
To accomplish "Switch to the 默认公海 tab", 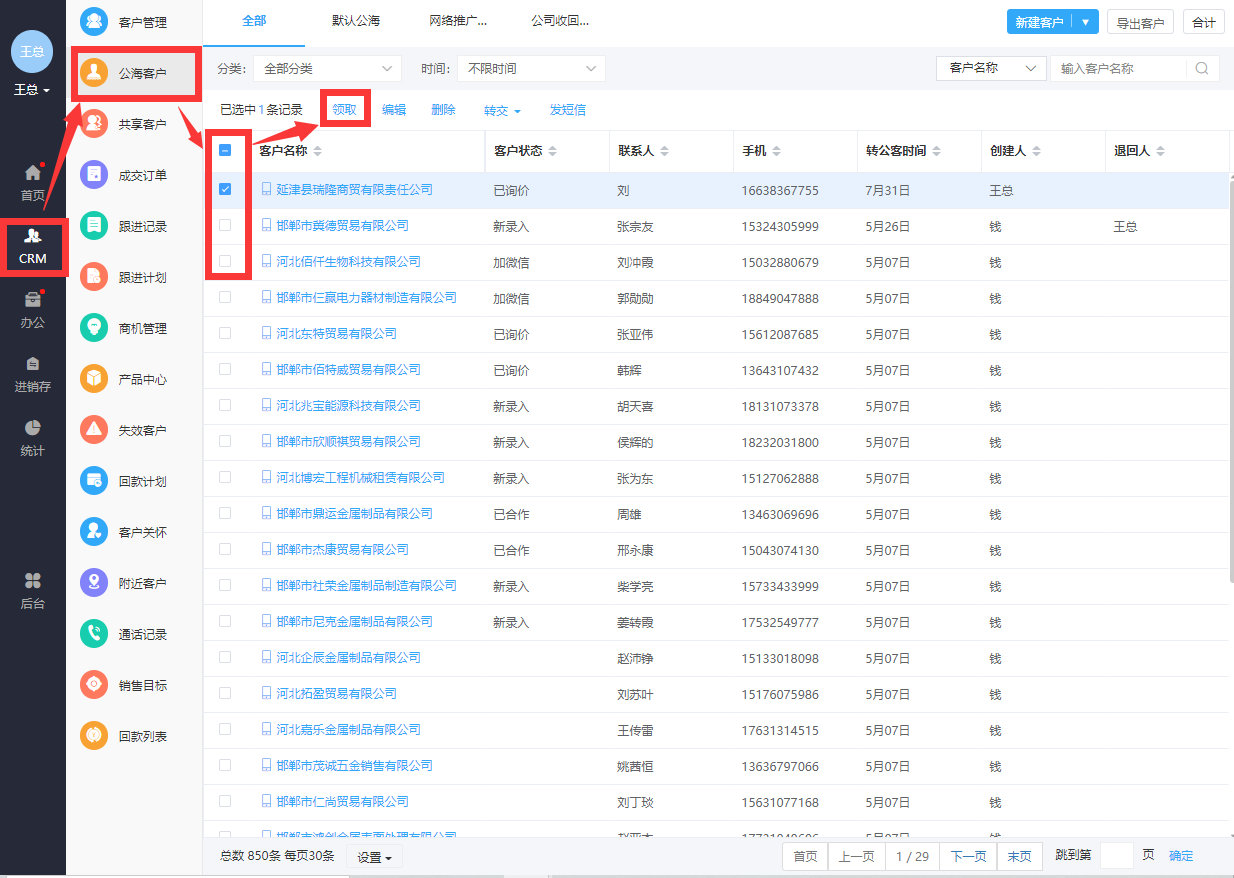I will [356, 21].
